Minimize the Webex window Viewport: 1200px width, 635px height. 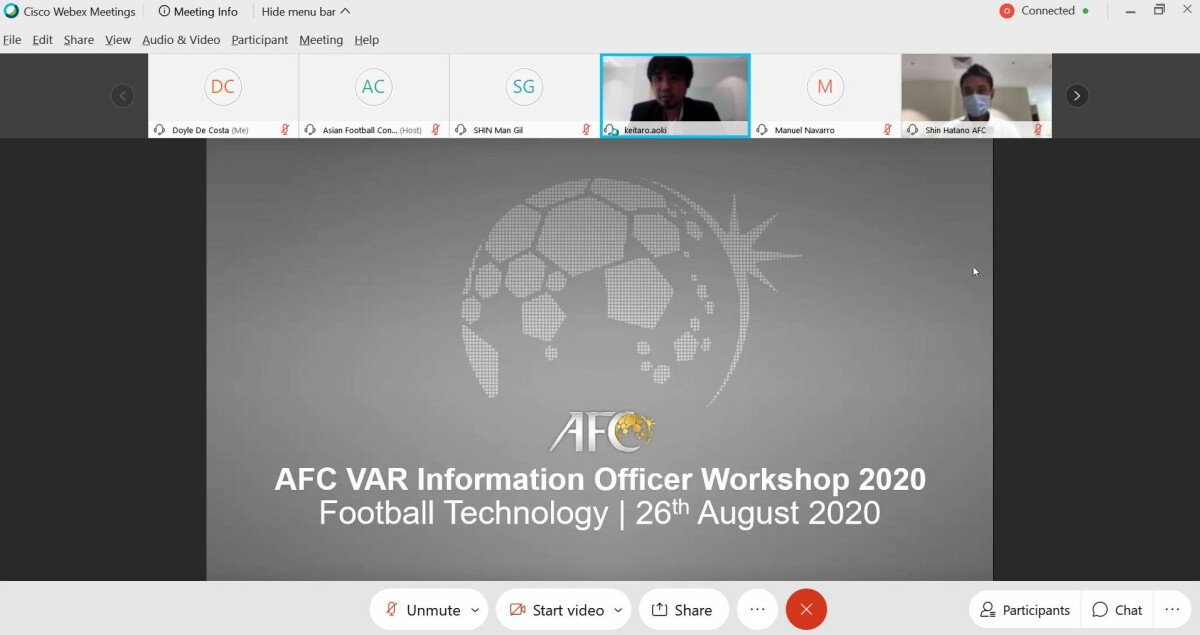coord(1130,11)
